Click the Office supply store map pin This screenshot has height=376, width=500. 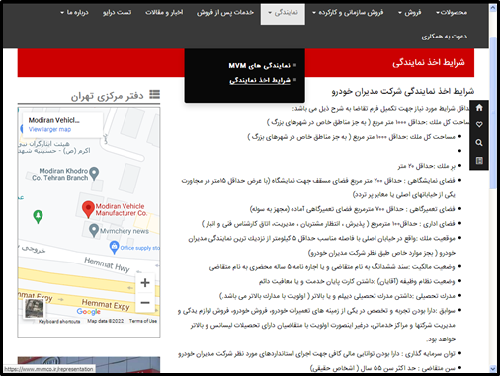(114, 248)
